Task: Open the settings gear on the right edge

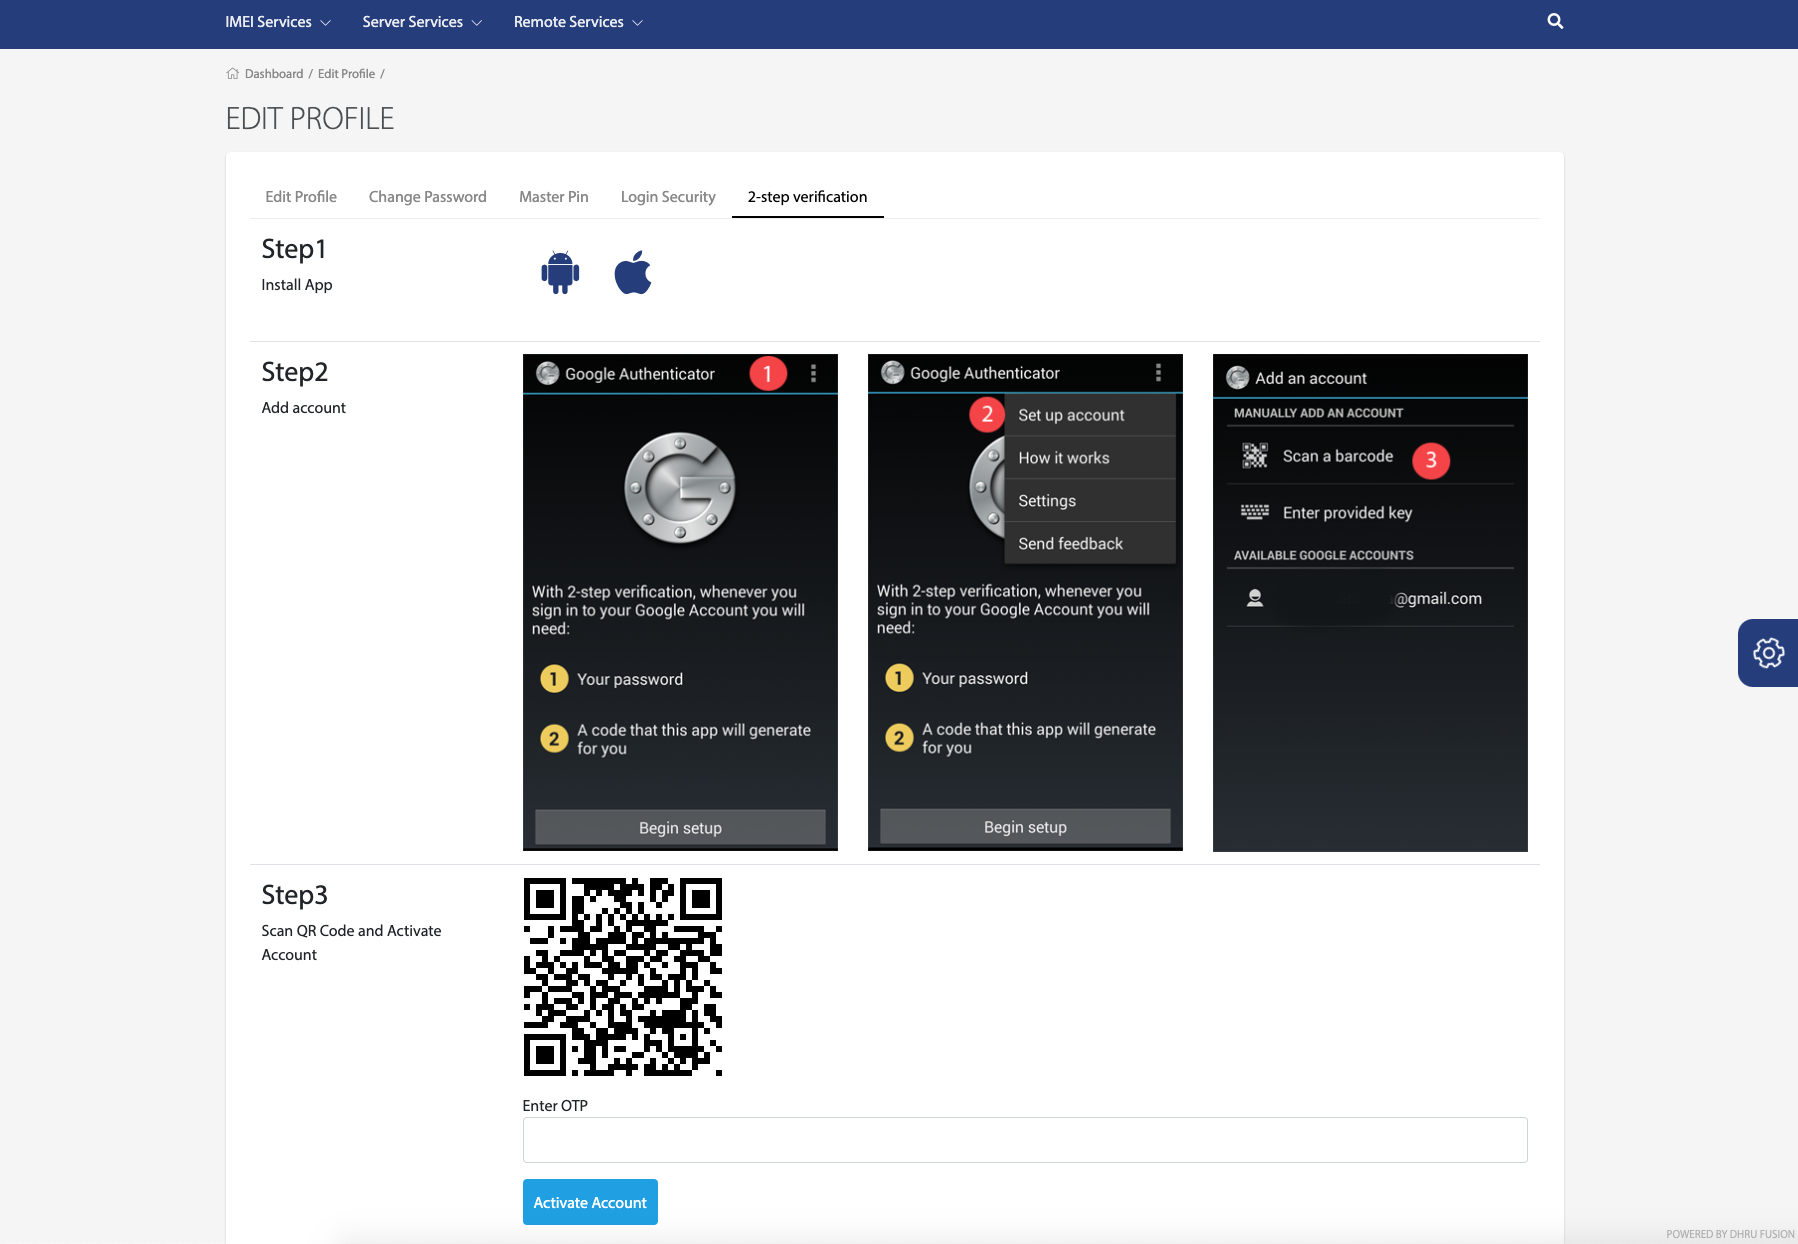Action: coord(1768,653)
